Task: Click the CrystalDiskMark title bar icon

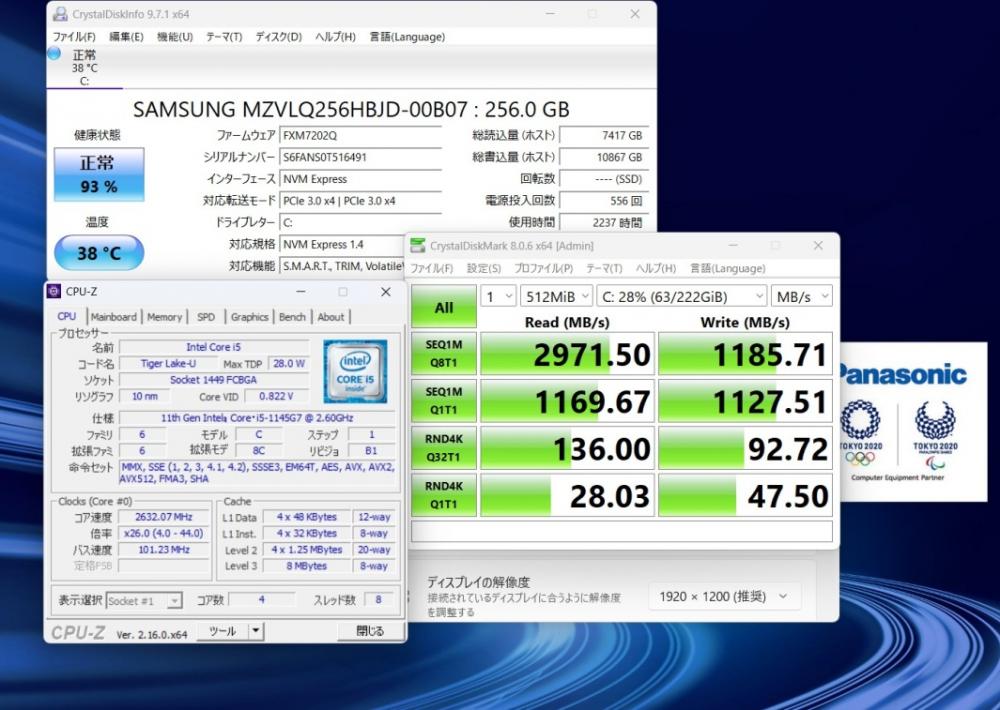Action: click(418, 246)
